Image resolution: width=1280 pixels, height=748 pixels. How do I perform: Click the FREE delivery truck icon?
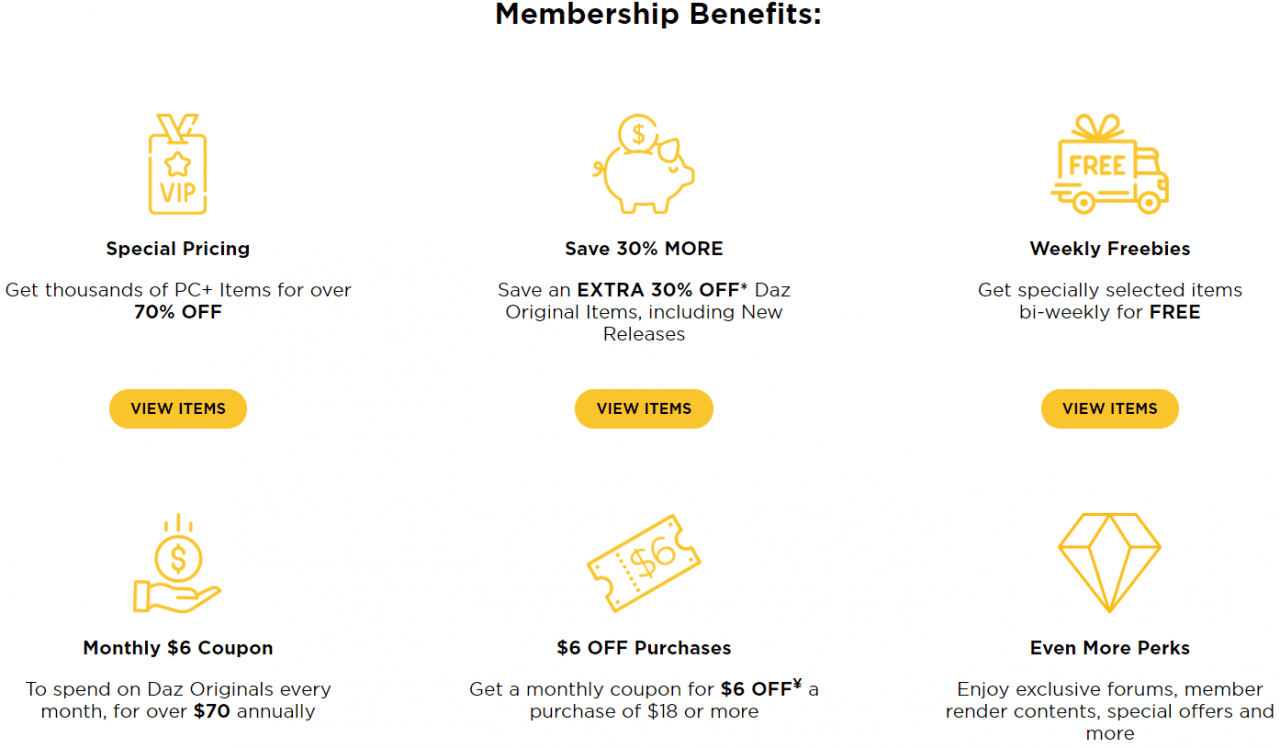[x=1110, y=165]
